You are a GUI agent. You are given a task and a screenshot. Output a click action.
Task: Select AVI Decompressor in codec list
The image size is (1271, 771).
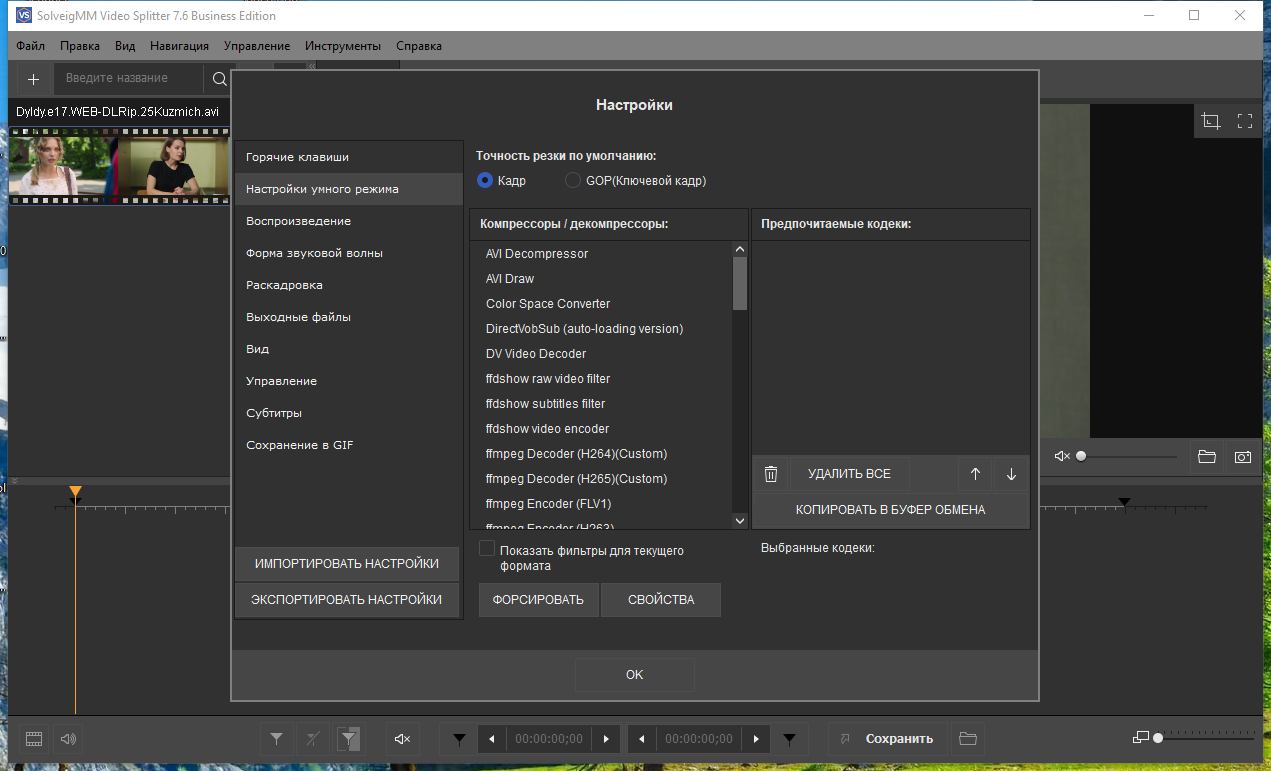point(601,254)
